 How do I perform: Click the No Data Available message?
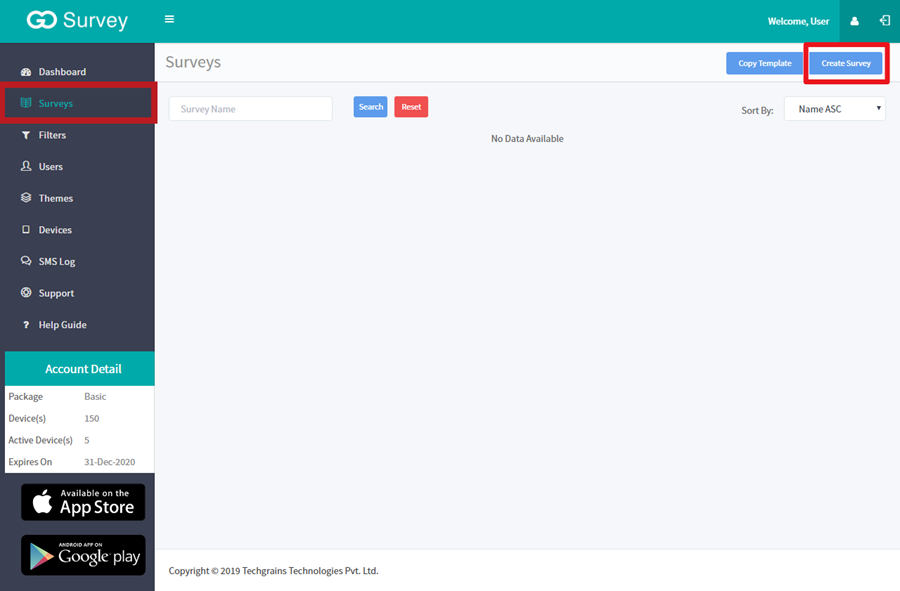tap(527, 138)
